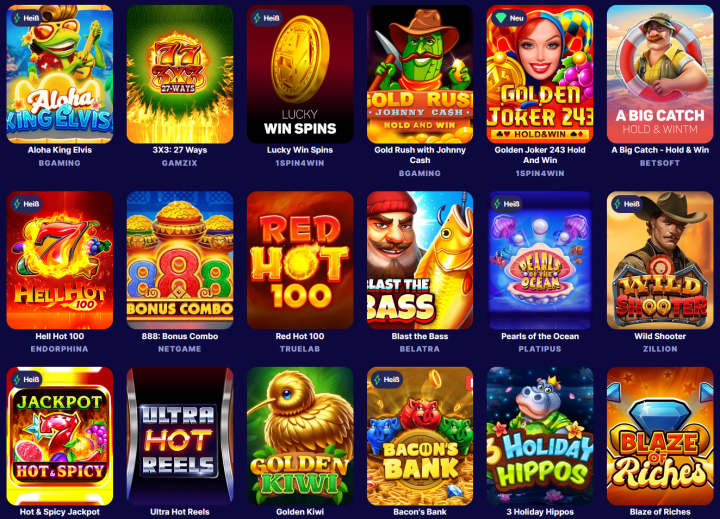Launch the 888: Bonus Combo game

[180, 260]
